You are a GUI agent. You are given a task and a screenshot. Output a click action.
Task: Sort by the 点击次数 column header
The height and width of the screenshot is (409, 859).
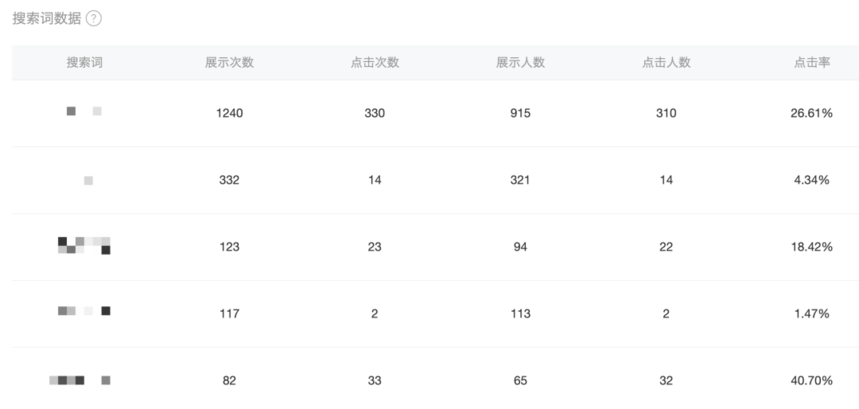pyautogui.click(x=375, y=62)
